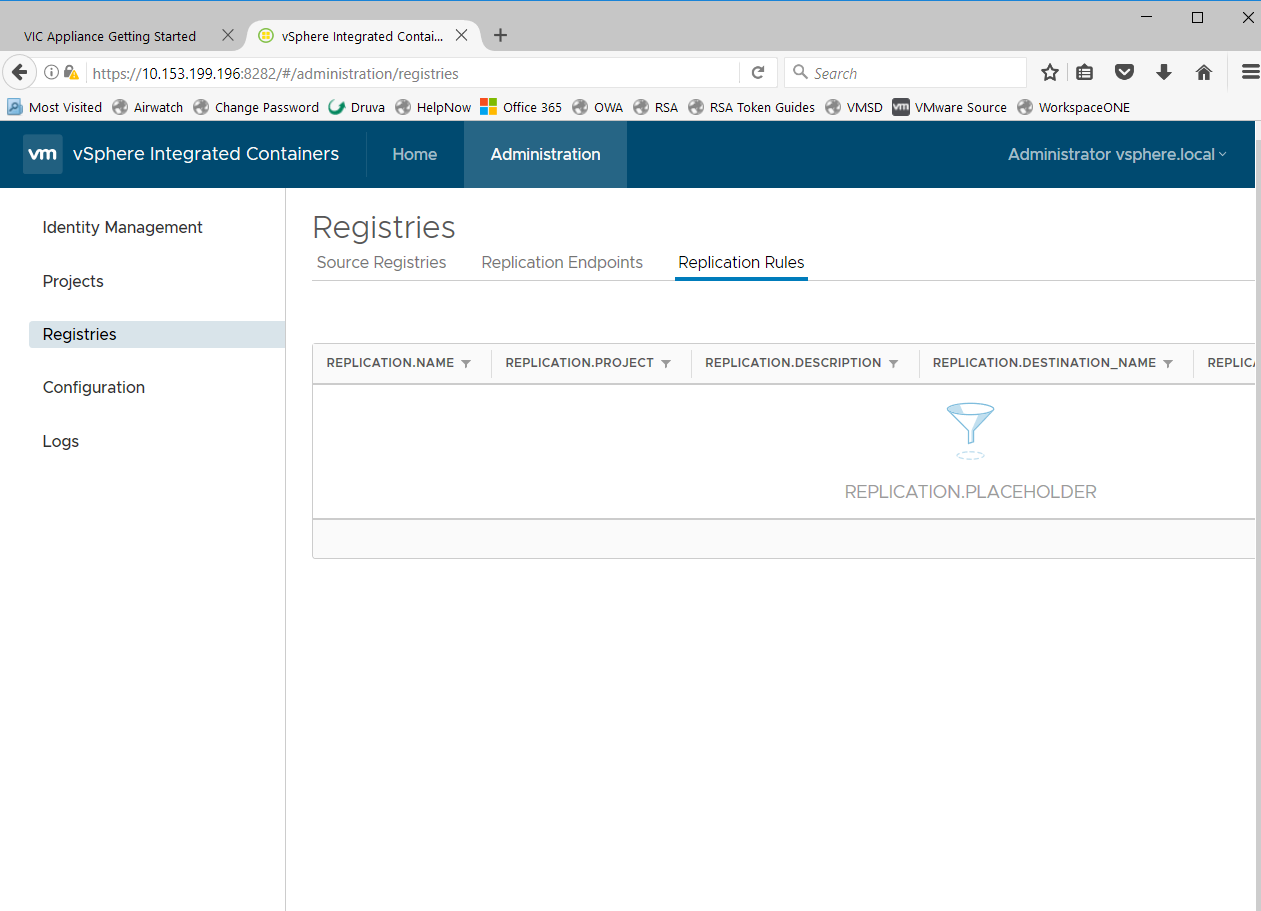Screen dimensions: 1261x911
Task: Click the site information icon in URL bar
Action: pyautogui.click(x=52, y=73)
